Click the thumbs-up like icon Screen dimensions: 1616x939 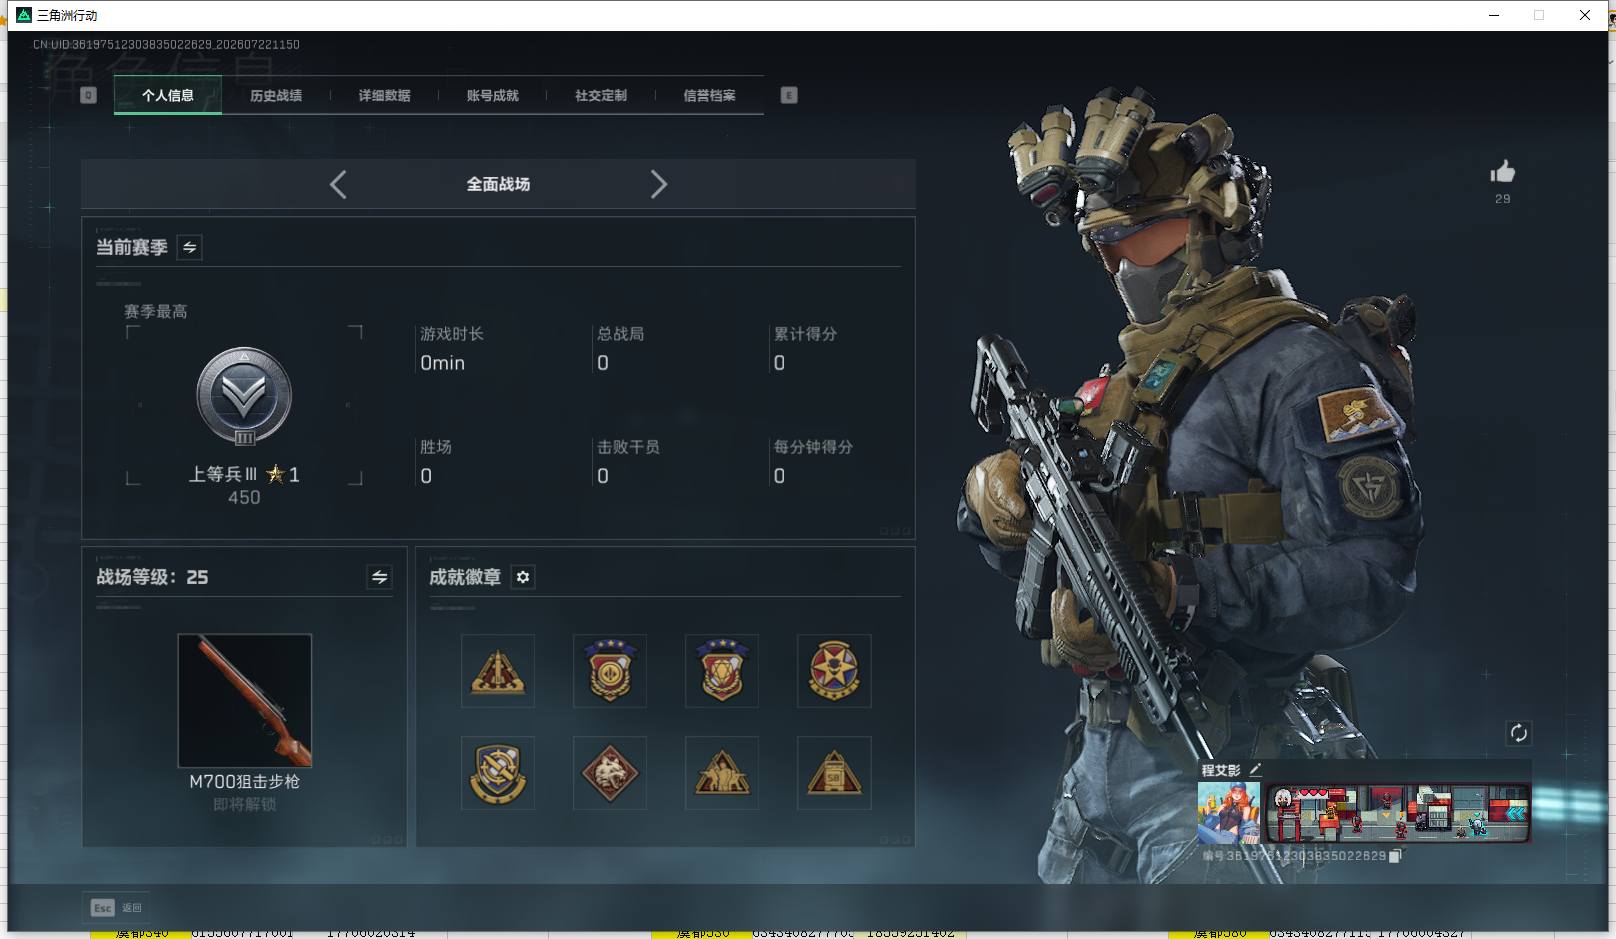click(1502, 172)
